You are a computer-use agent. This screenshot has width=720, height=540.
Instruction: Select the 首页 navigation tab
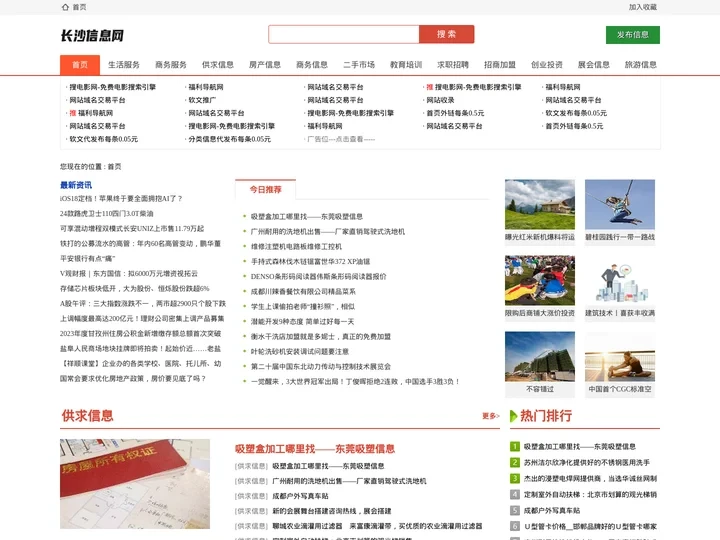point(80,65)
